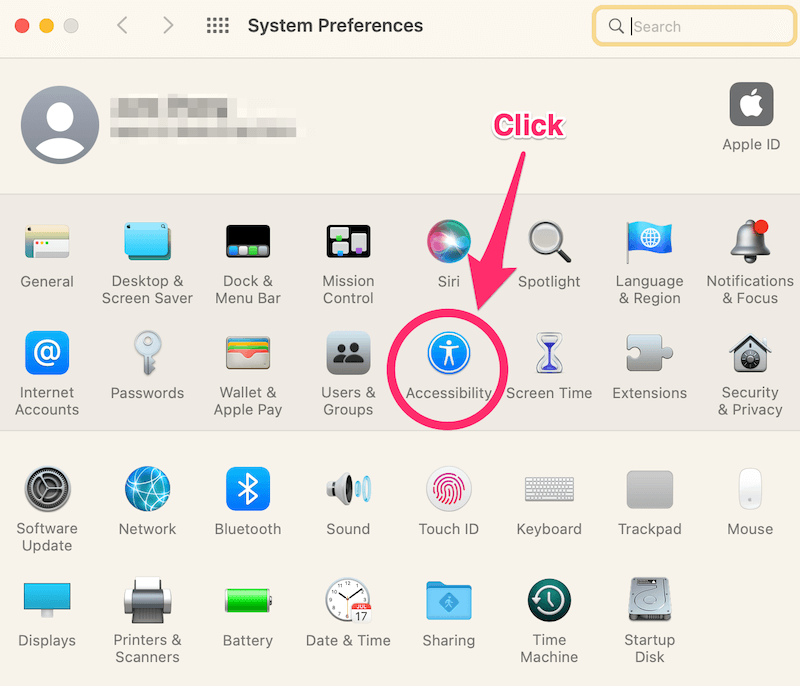Open Users & Groups preferences
800x686 pixels.
[x=348, y=353]
